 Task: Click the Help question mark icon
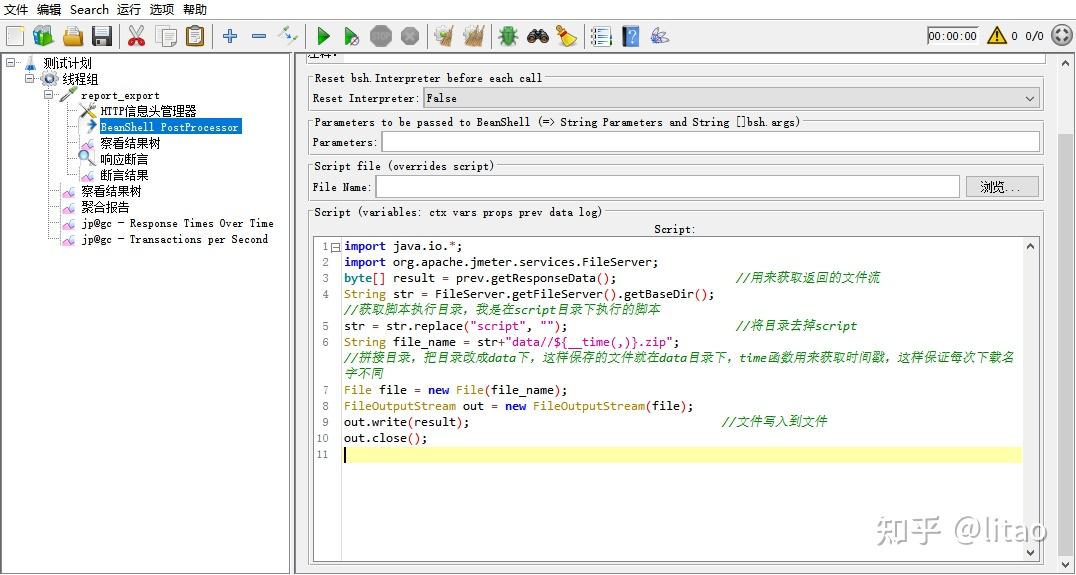tap(631, 36)
